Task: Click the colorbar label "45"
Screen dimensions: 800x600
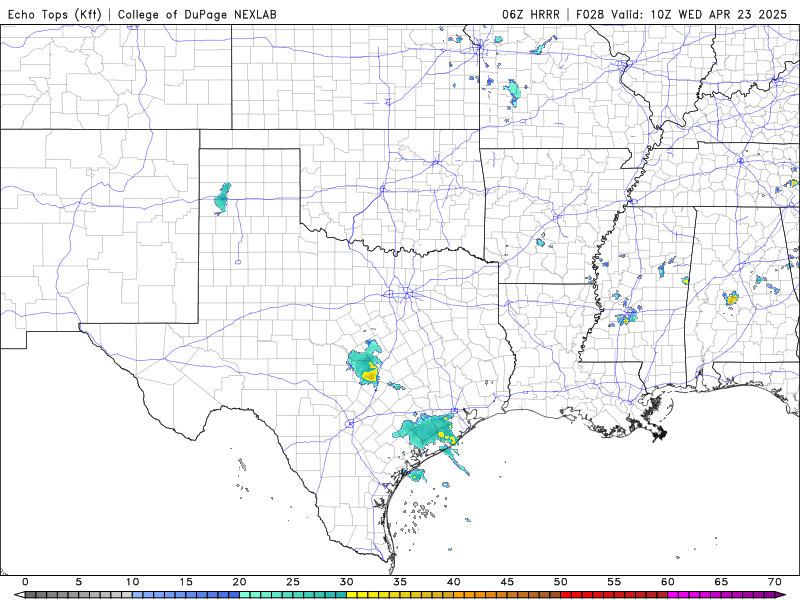Action: (507, 582)
